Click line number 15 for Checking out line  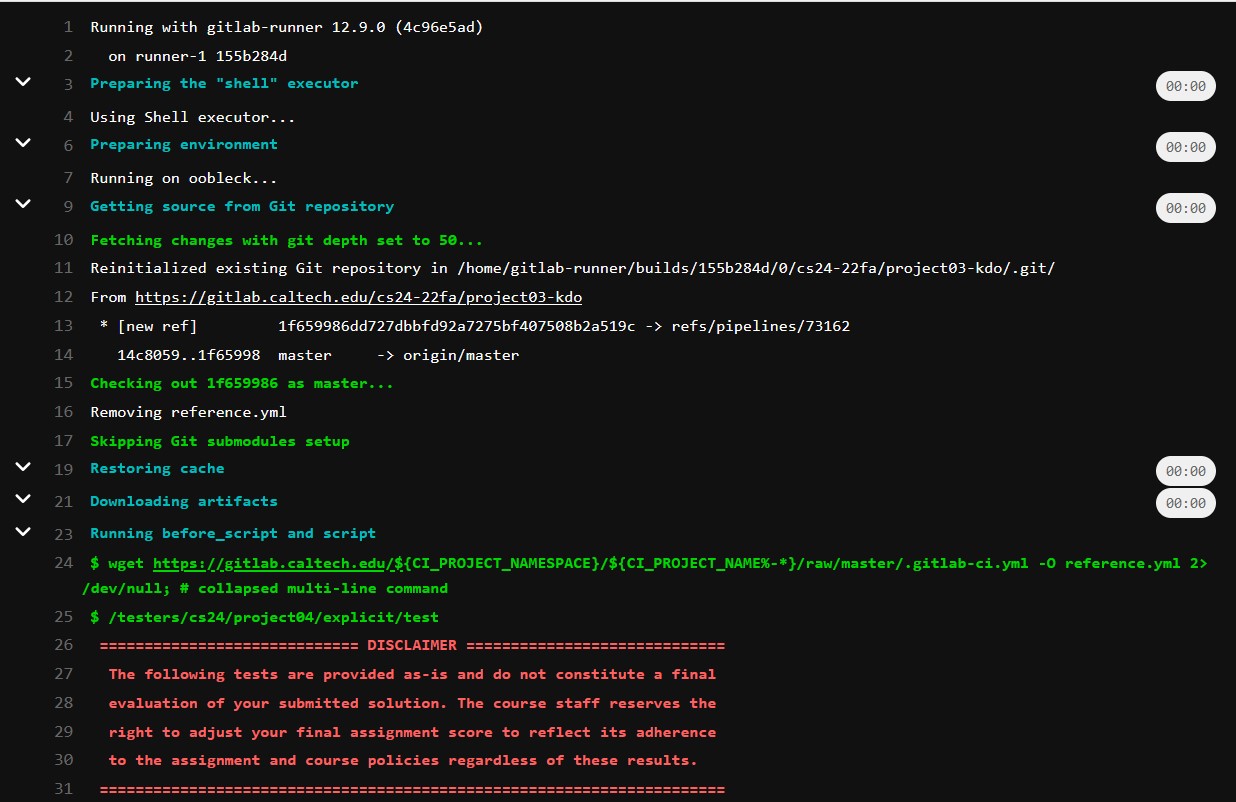(x=64, y=383)
